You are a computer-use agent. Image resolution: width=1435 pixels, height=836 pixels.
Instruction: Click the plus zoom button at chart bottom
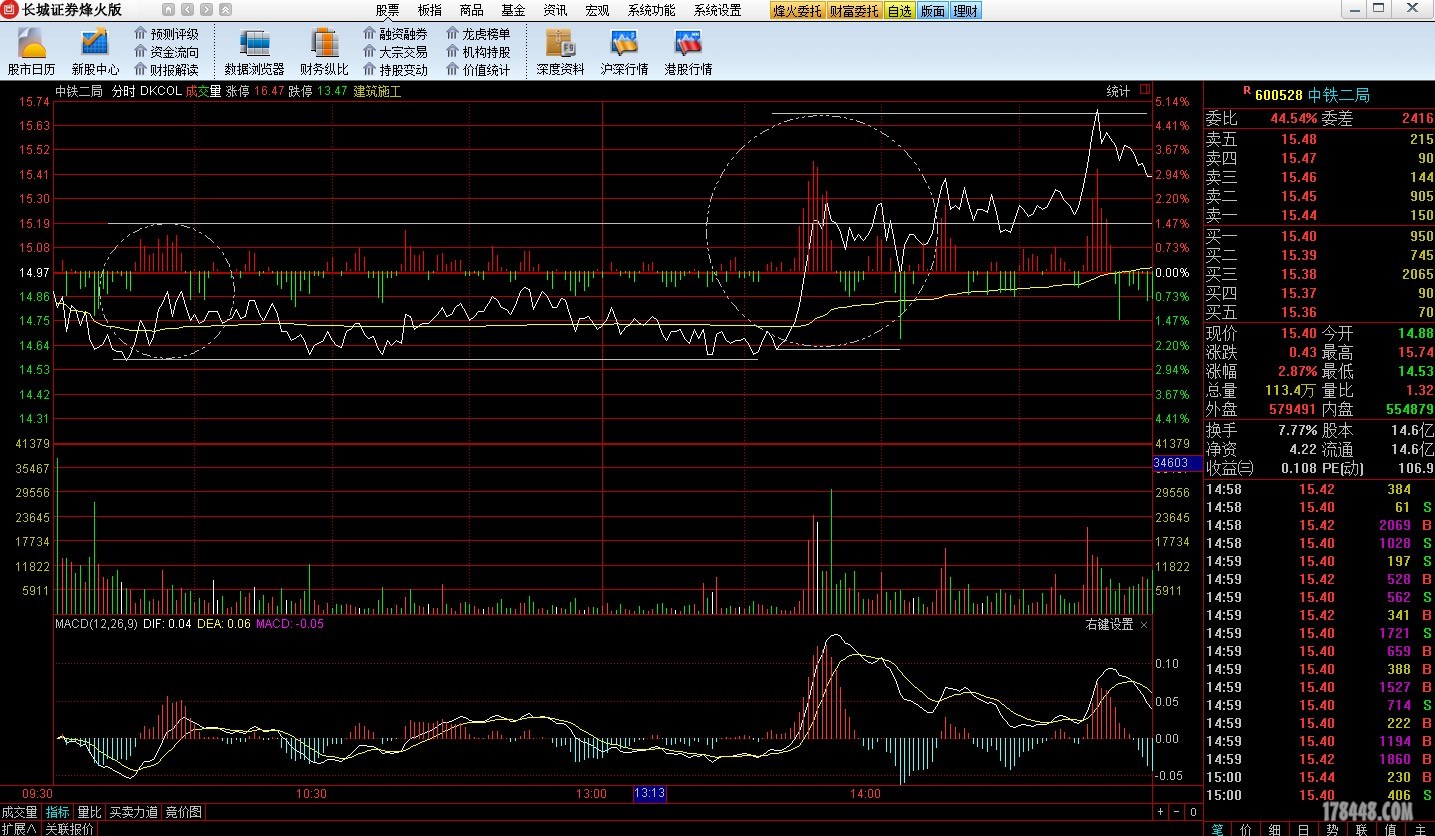[x=1160, y=812]
